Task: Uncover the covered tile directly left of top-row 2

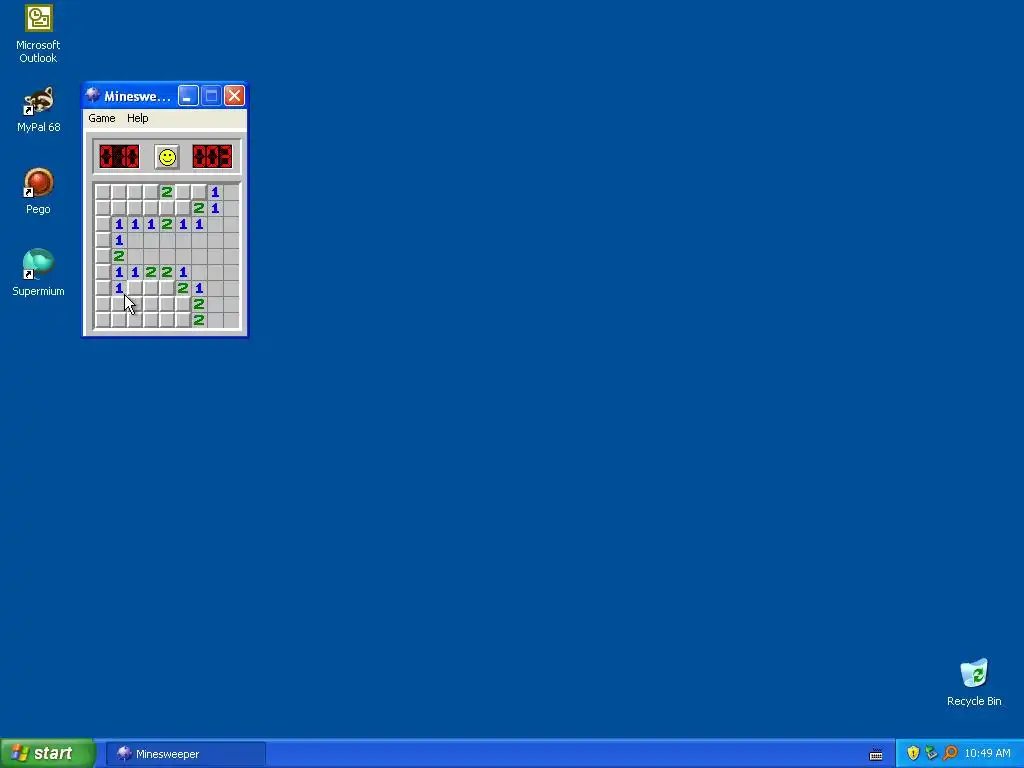Action: (x=151, y=192)
